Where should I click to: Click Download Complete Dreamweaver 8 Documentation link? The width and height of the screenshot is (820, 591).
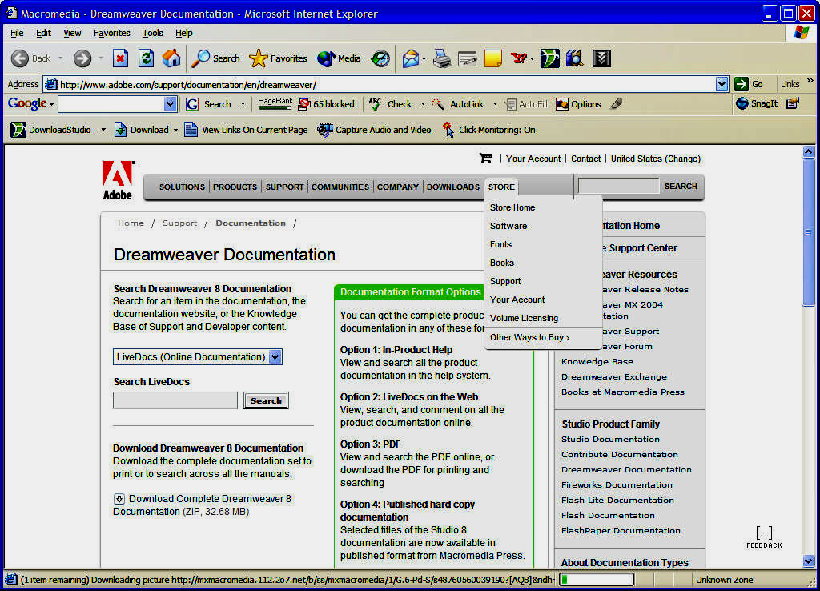tap(202, 505)
